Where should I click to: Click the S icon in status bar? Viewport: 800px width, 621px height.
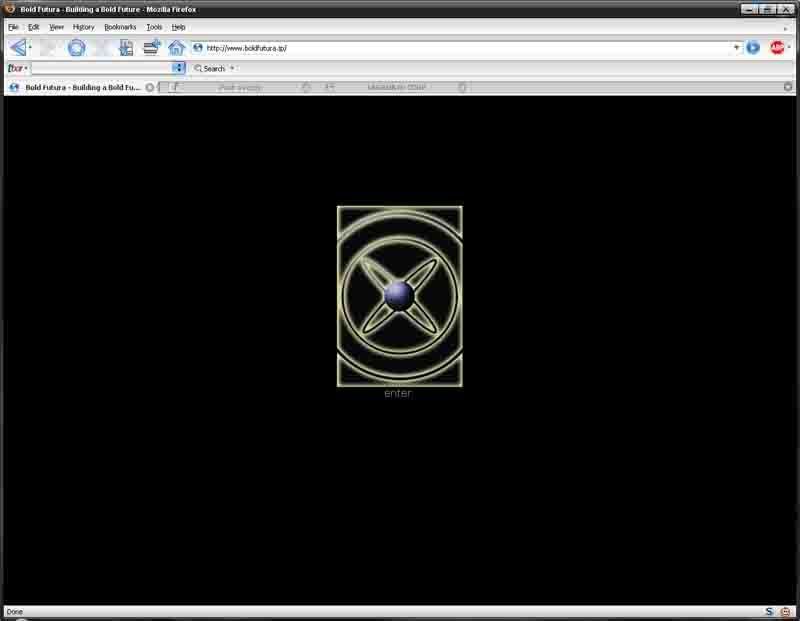click(x=769, y=611)
